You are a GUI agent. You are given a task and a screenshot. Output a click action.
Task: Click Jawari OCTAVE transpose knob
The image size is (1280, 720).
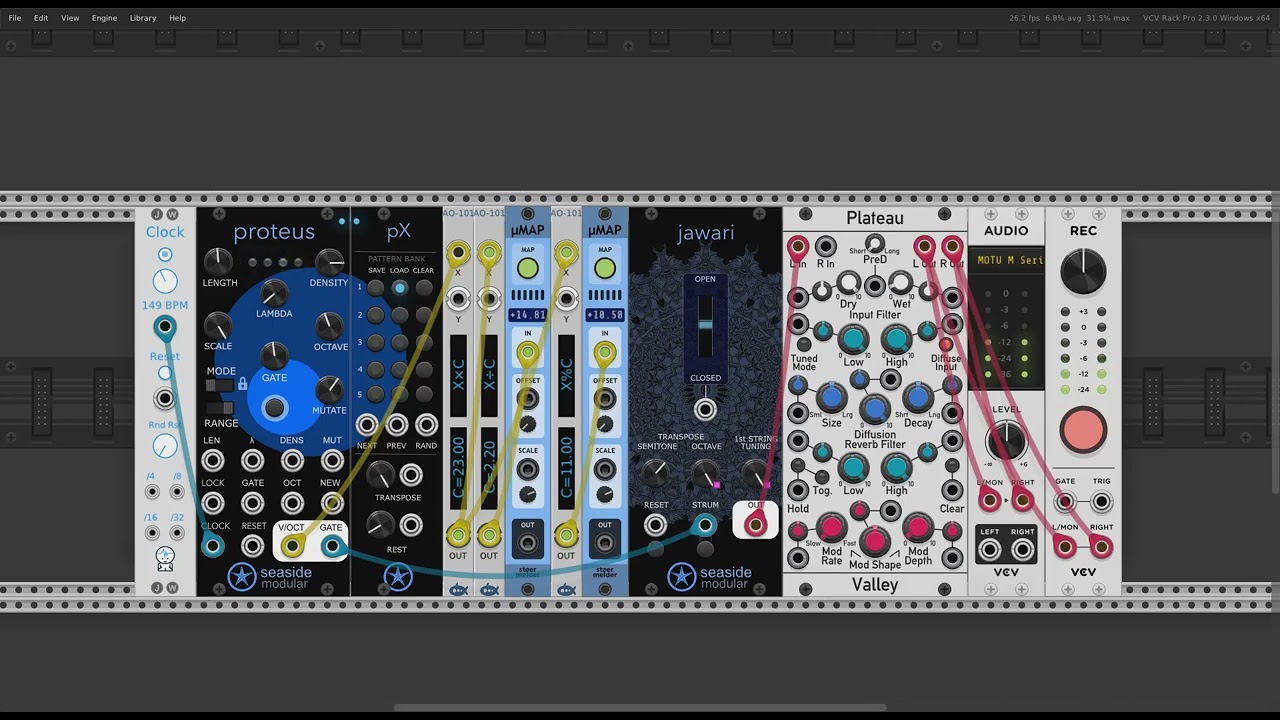(705, 472)
